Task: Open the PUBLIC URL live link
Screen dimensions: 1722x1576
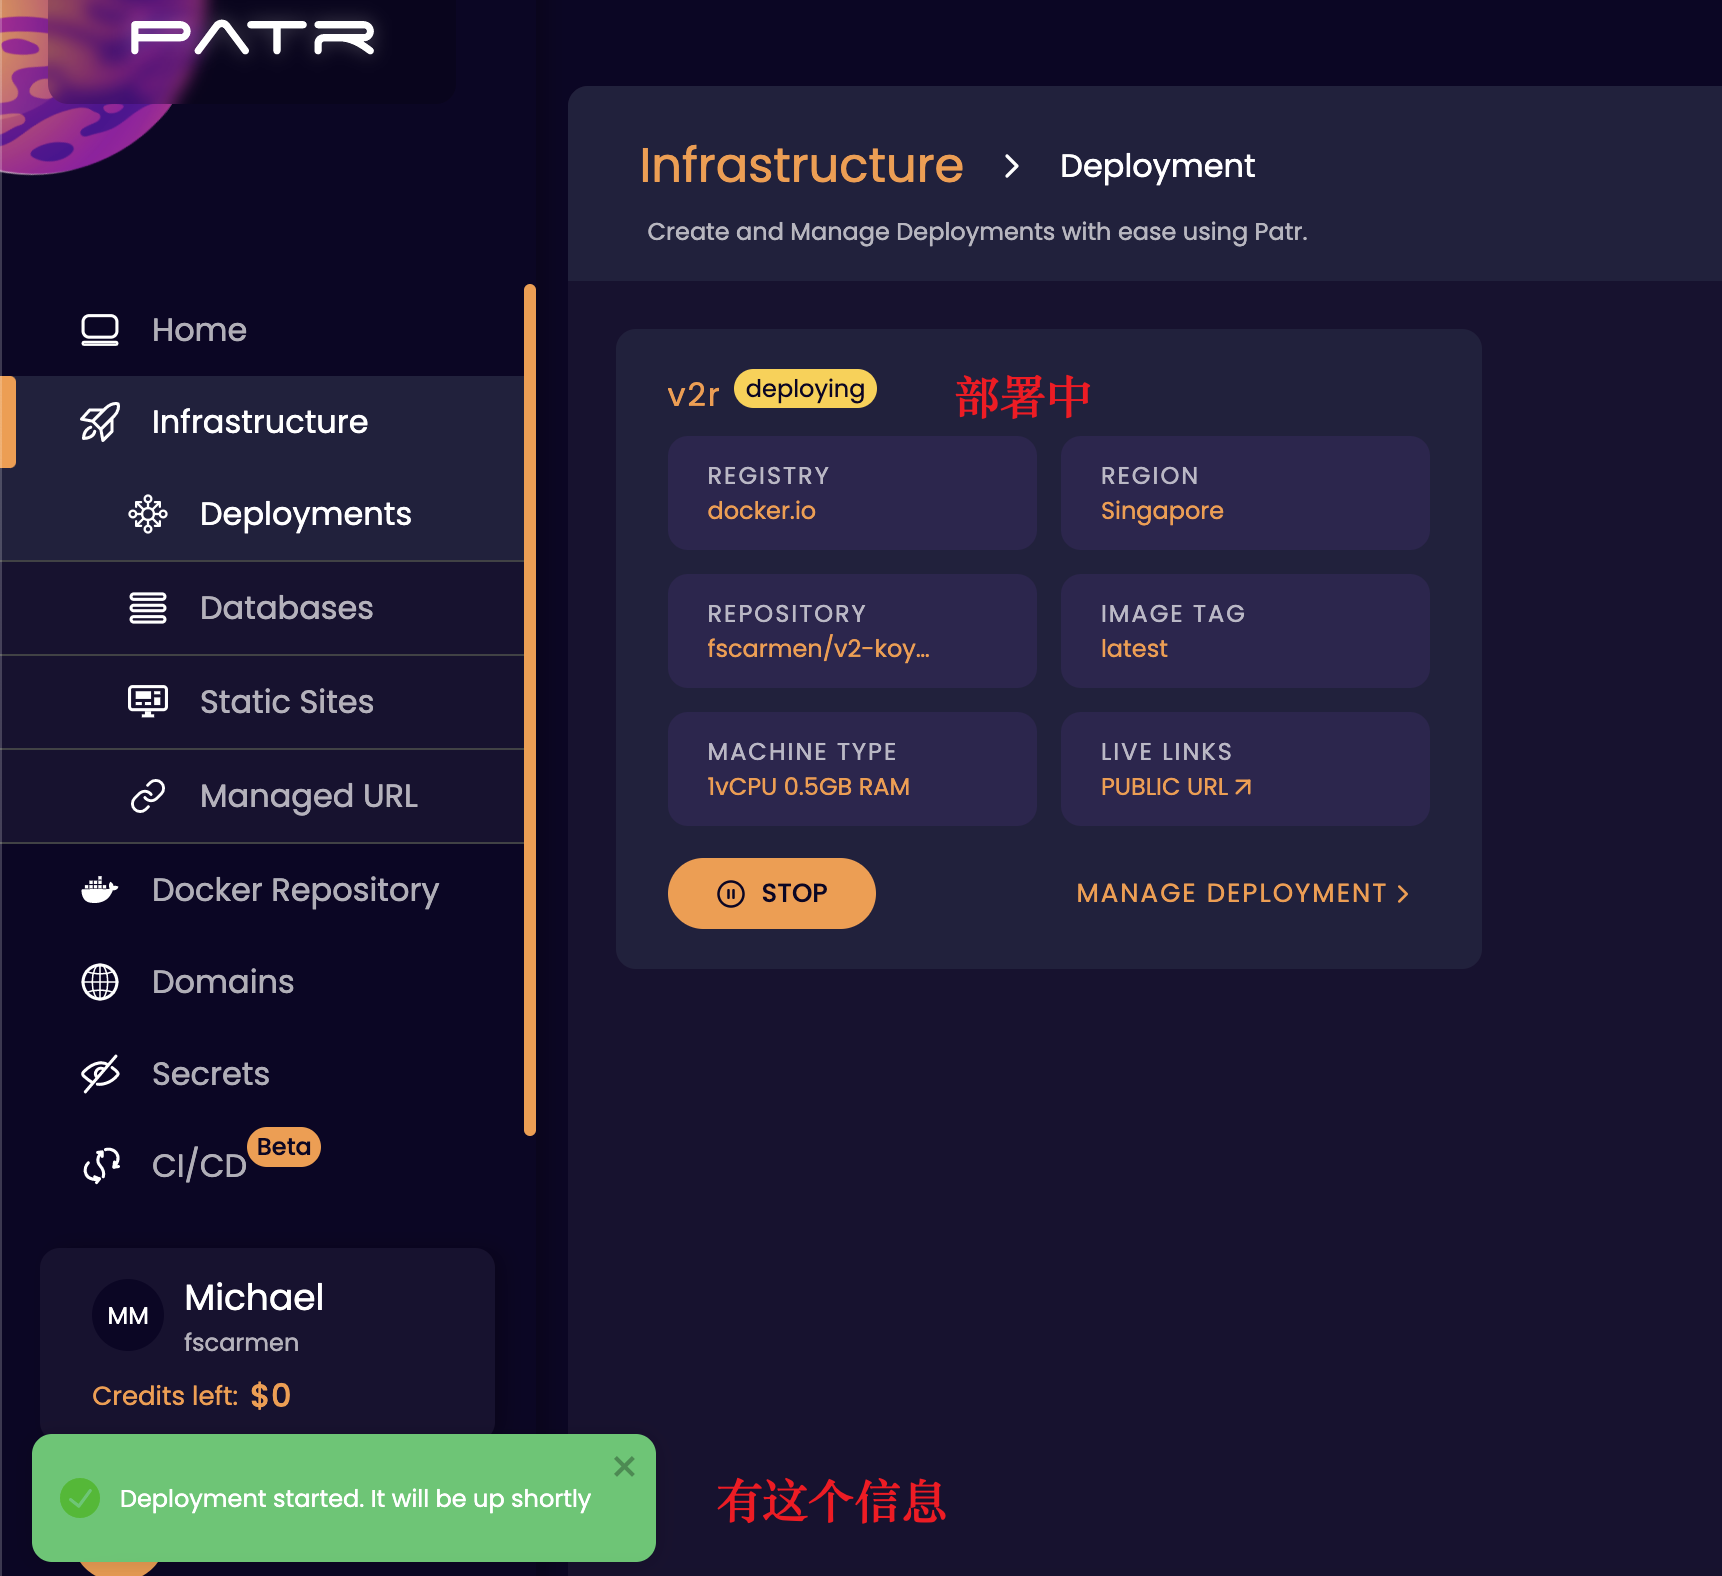Action: tap(1175, 787)
